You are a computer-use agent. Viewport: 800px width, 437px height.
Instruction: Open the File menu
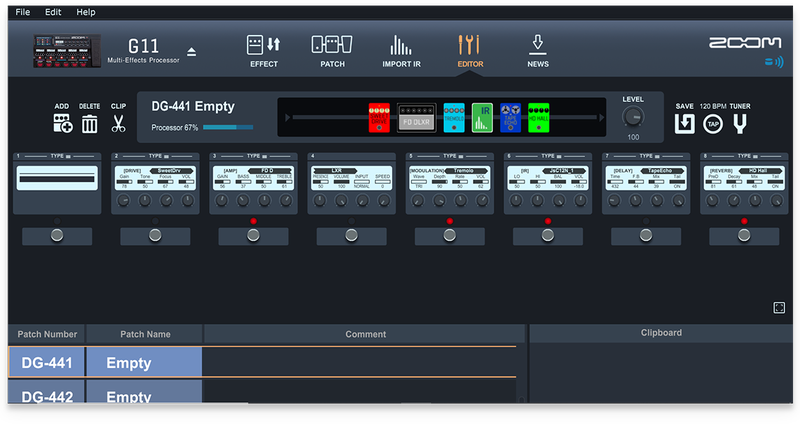[x=22, y=12]
